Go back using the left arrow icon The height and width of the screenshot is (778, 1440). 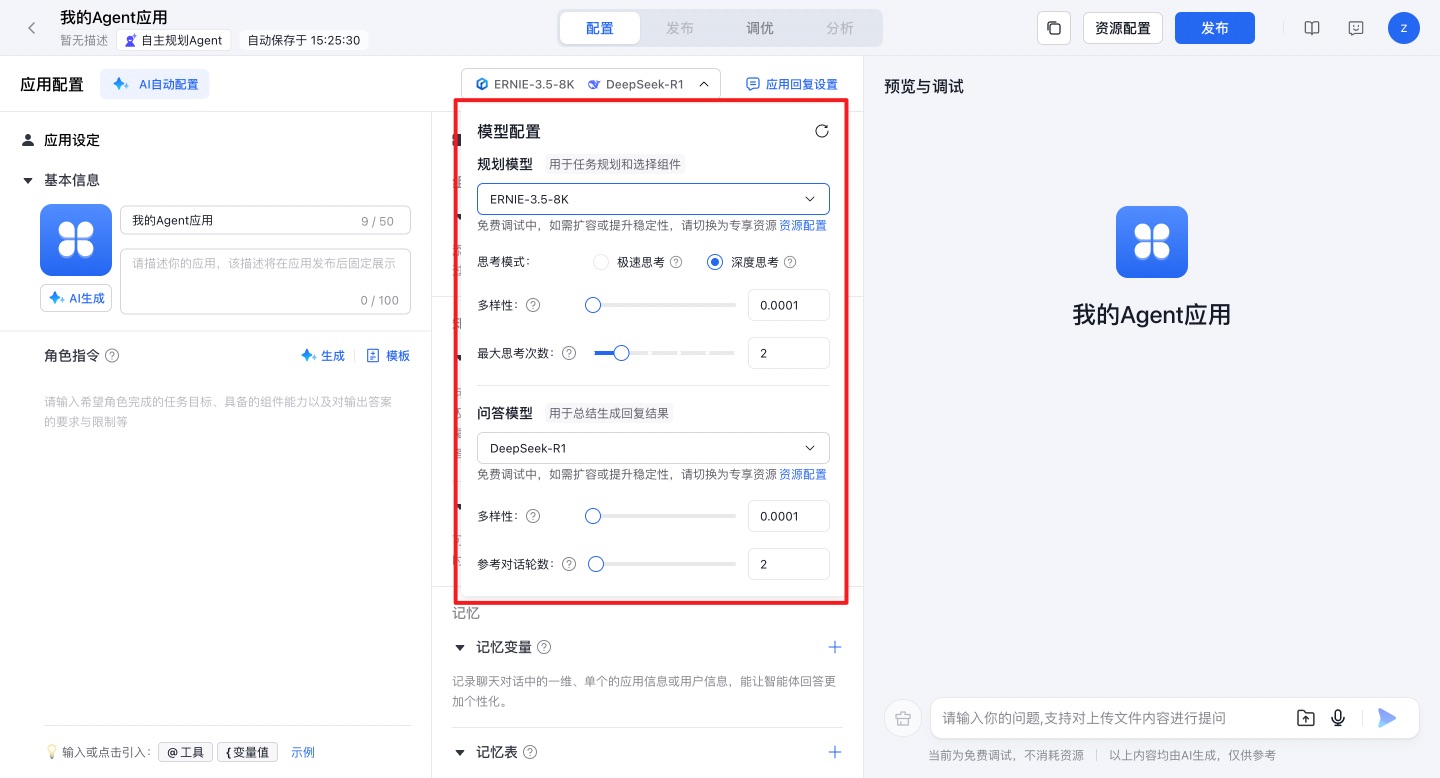pos(31,28)
